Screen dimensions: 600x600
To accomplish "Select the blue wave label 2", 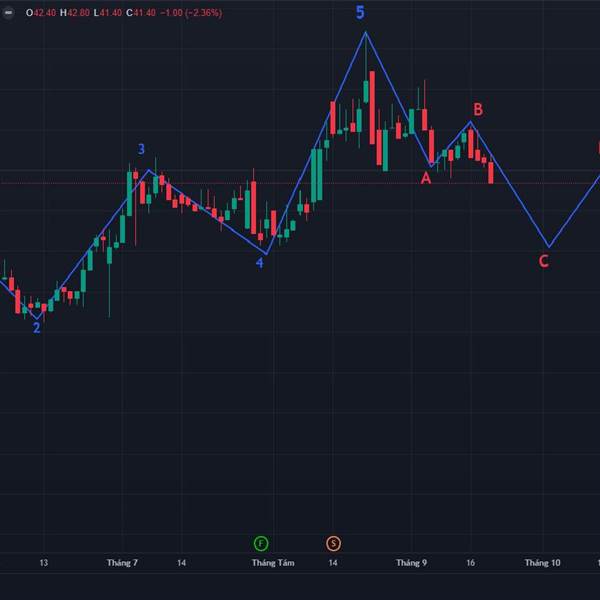I will 36,328.
